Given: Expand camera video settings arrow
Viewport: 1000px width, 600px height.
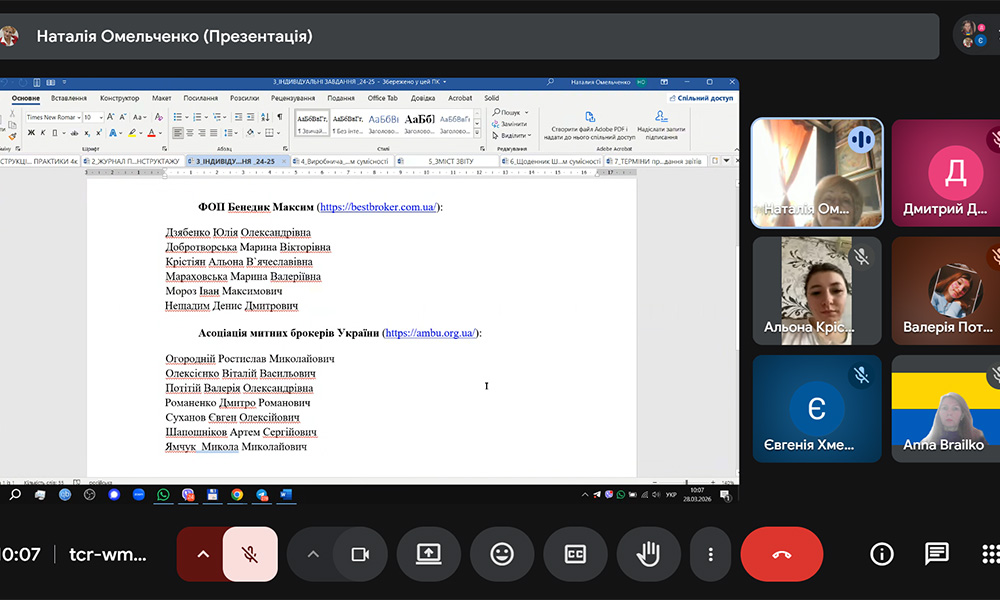Looking at the screenshot, I should [x=313, y=554].
